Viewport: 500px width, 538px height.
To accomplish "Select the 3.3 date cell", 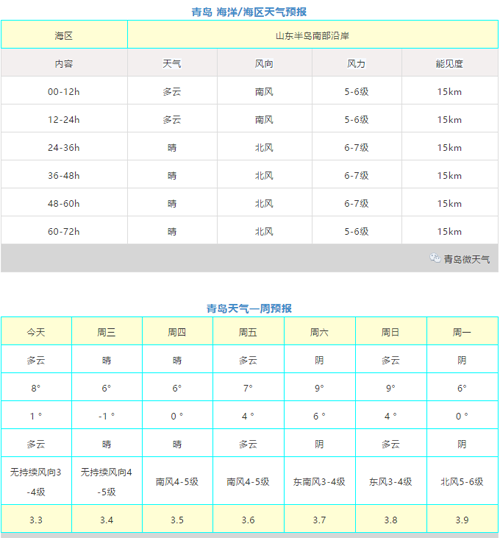I will tap(36, 519).
